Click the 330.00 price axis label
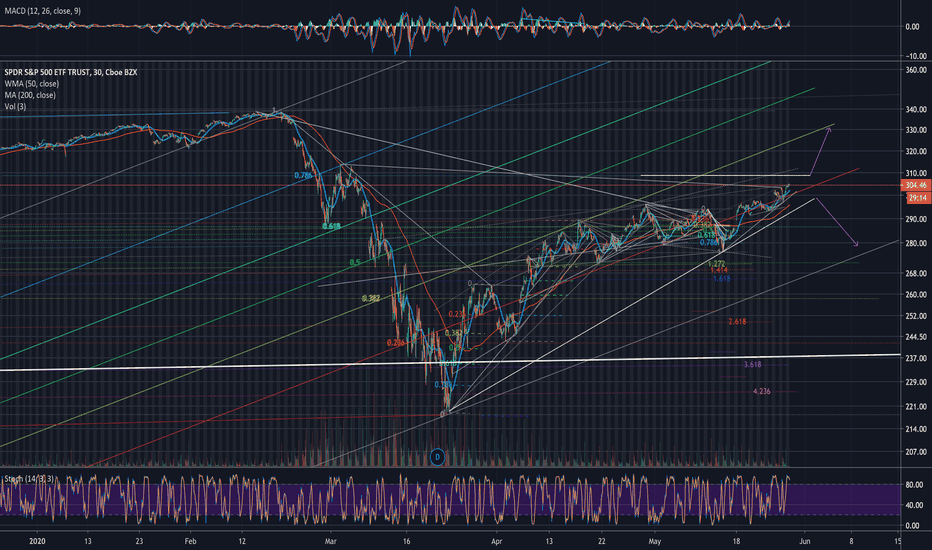 (916, 130)
